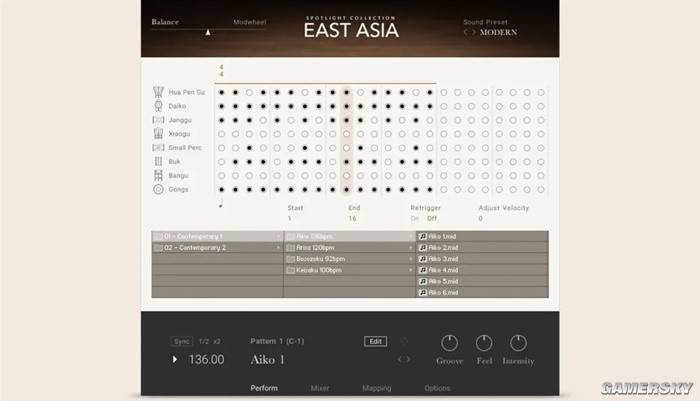Select the Gongs instrument icon
Screen dimensions: 700x401
[158, 189]
